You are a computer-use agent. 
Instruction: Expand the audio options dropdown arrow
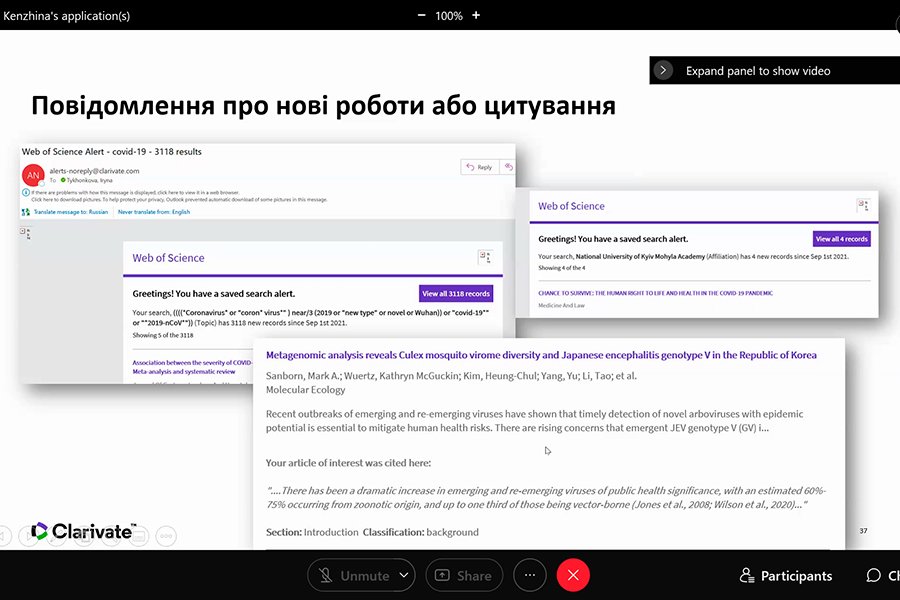(404, 575)
